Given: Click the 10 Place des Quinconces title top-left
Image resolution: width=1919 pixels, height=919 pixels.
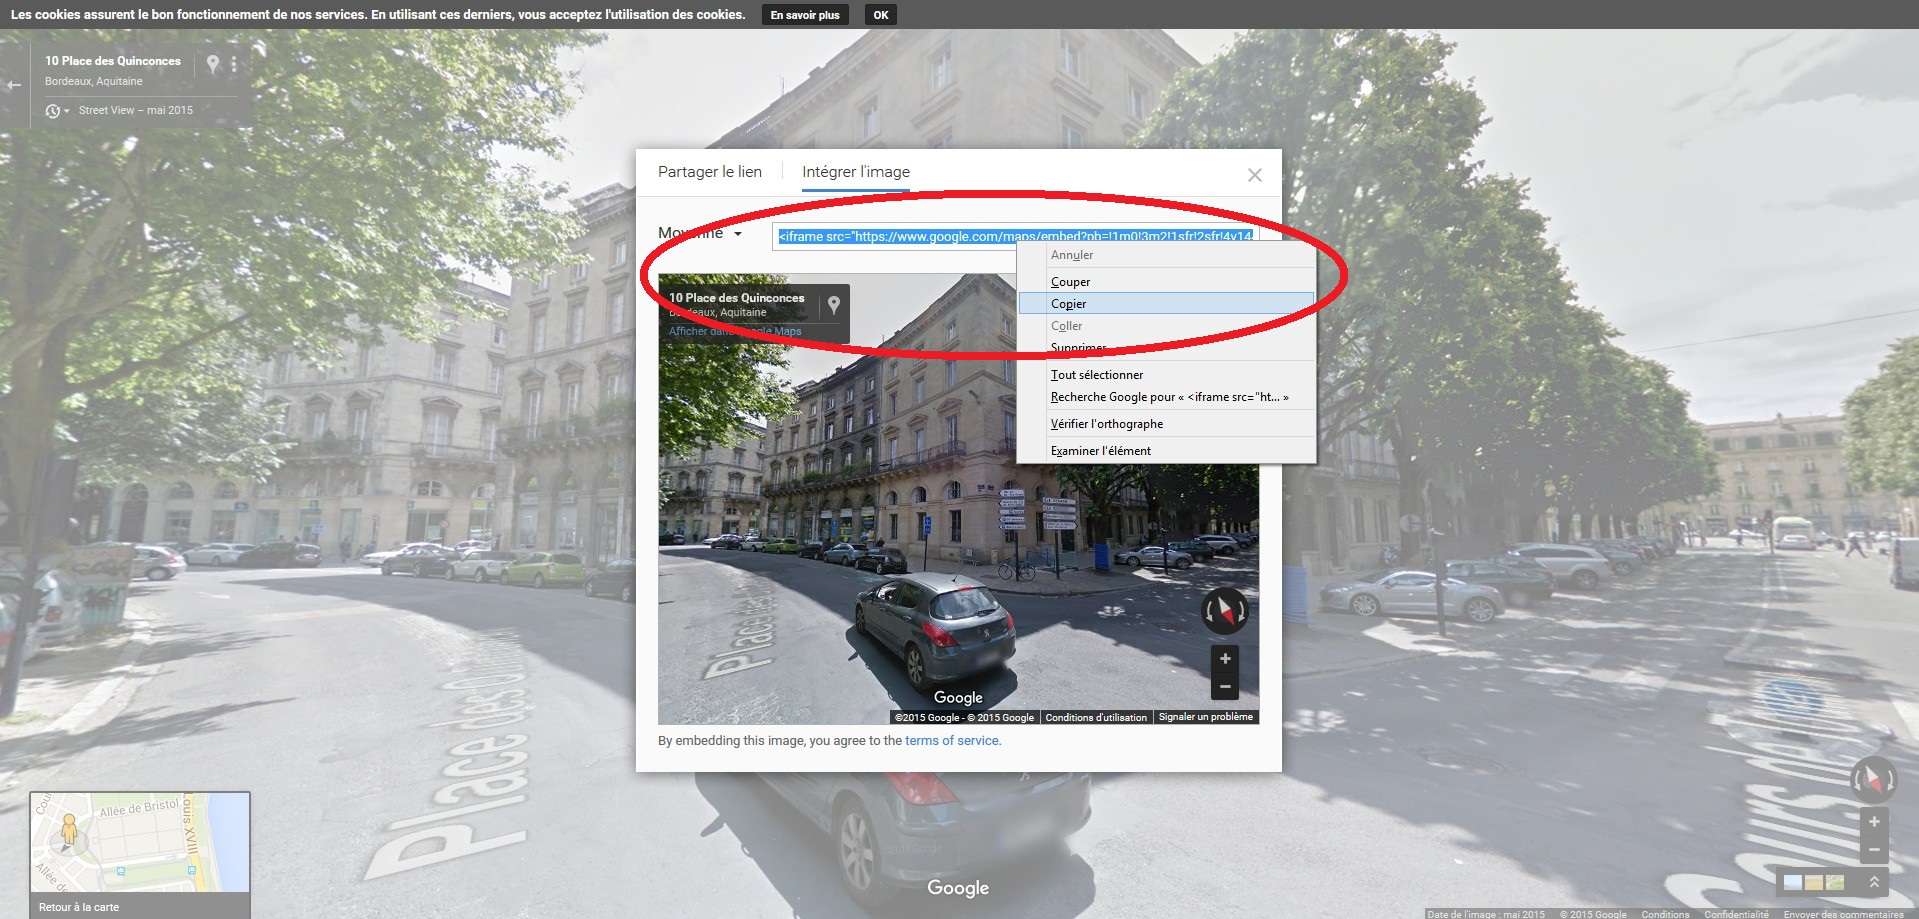Looking at the screenshot, I should pos(113,61).
